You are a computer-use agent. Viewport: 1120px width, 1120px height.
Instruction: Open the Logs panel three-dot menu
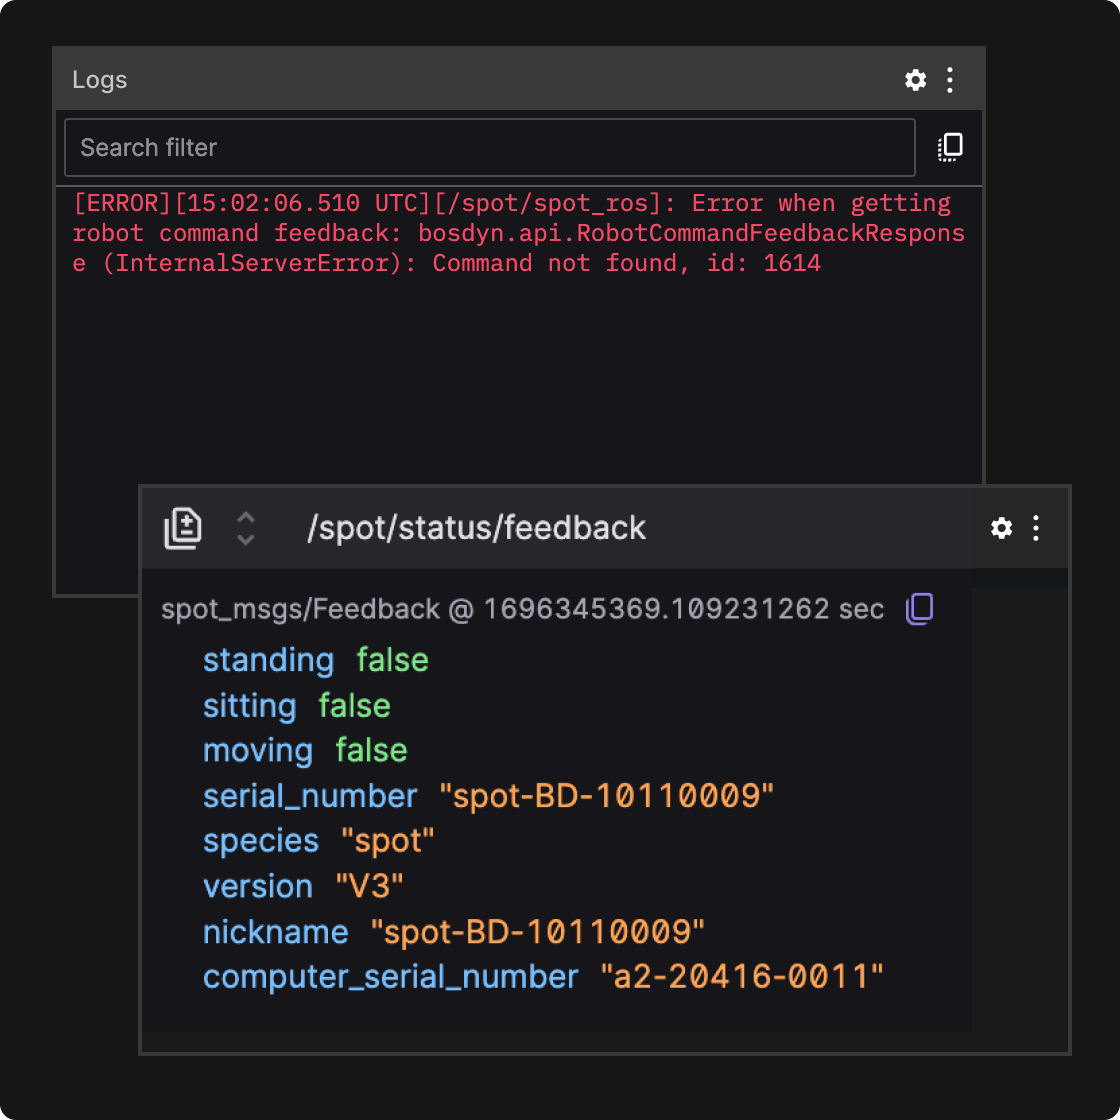coord(950,80)
